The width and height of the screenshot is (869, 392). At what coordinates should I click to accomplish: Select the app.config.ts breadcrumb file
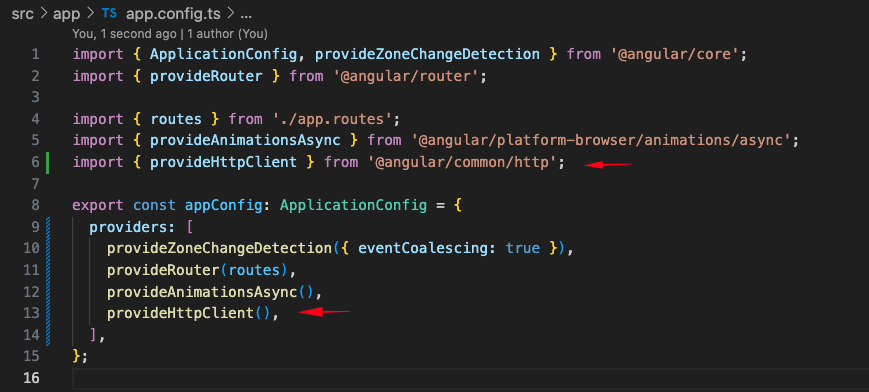(x=173, y=14)
